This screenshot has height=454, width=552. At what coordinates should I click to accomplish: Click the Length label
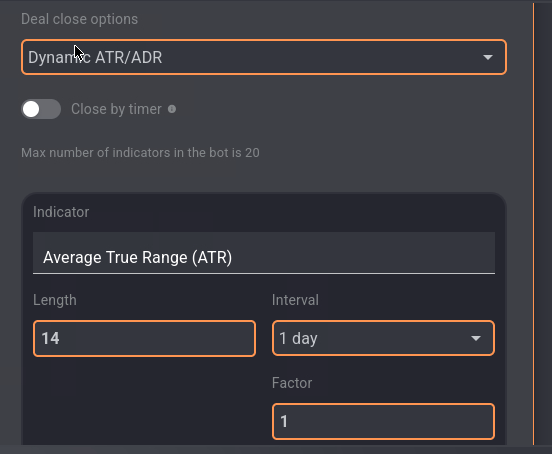click(55, 300)
